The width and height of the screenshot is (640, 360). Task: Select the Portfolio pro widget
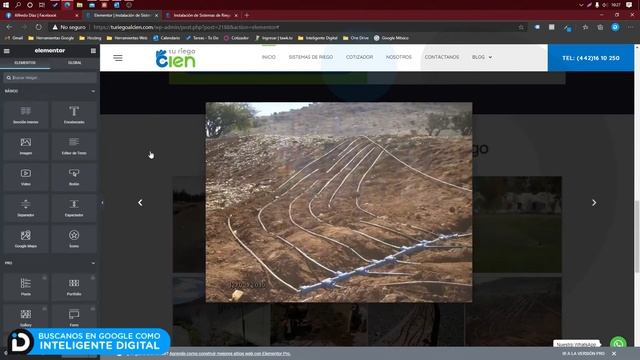tap(74, 287)
